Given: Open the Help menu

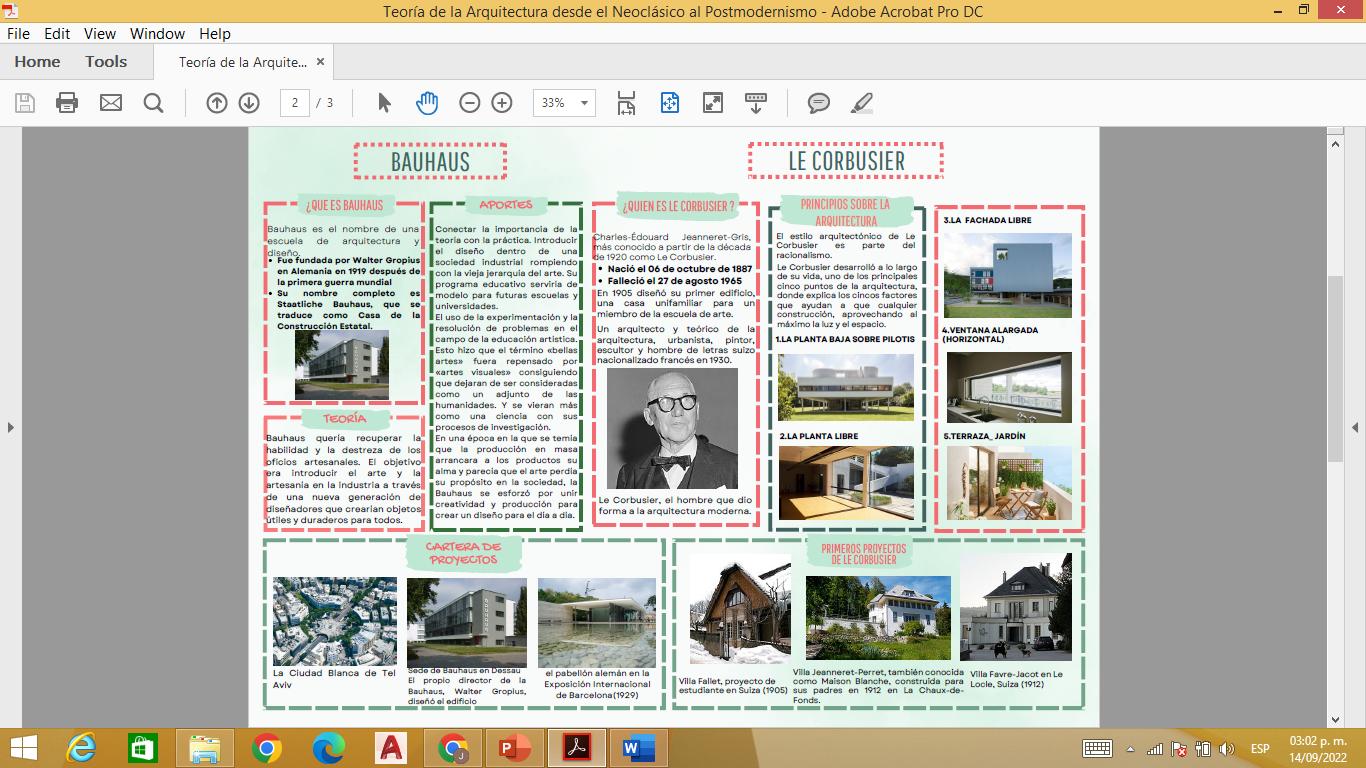Looking at the screenshot, I should pos(214,33).
